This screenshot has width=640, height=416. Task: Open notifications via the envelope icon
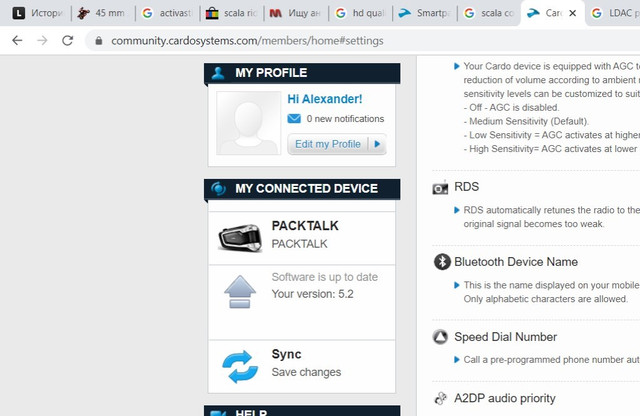pos(294,119)
